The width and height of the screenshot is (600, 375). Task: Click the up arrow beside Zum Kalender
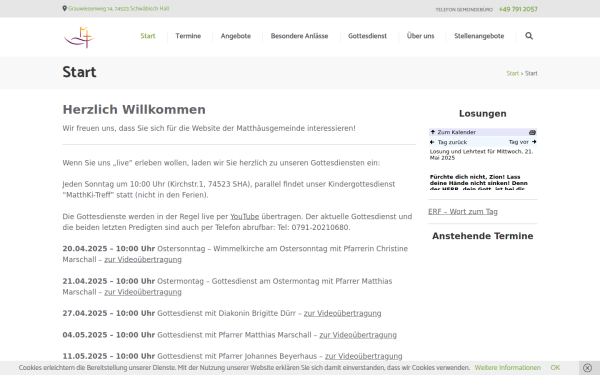click(433, 132)
